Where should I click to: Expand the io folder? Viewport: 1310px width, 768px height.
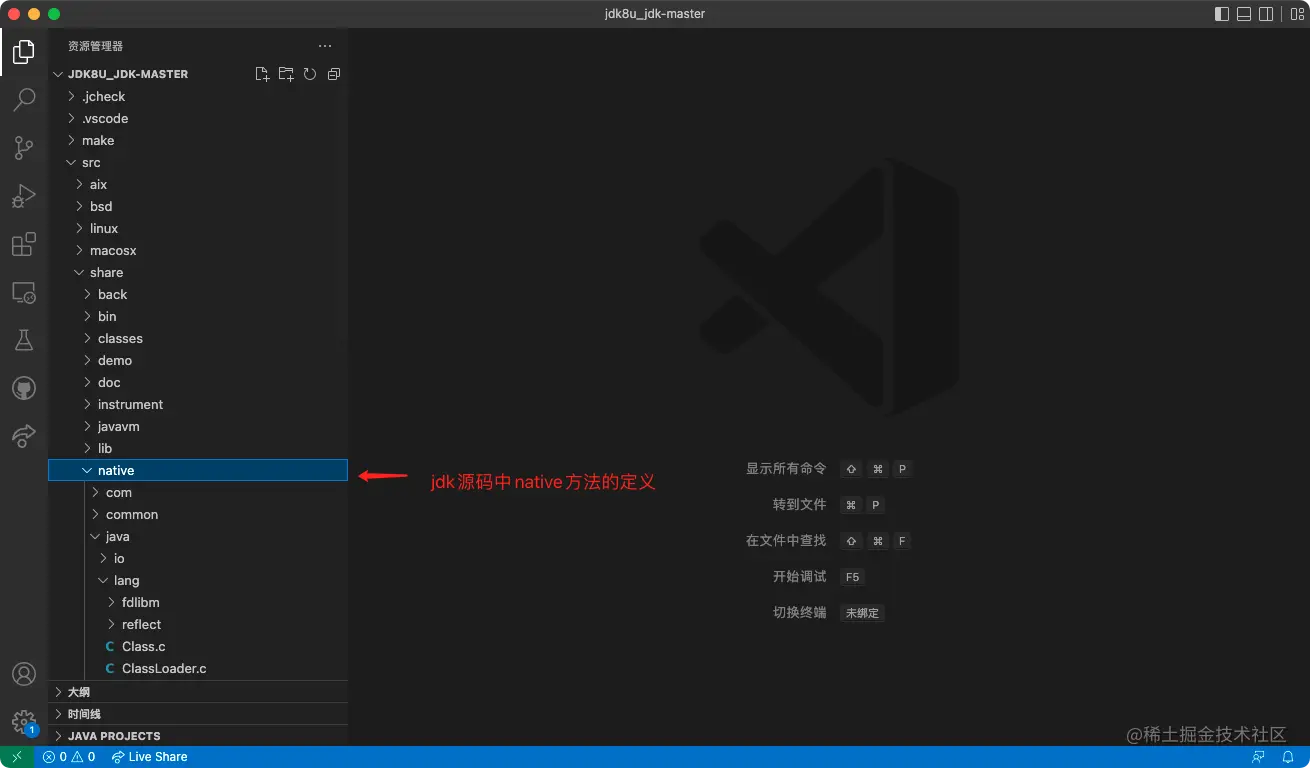pyautogui.click(x=198, y=558)
